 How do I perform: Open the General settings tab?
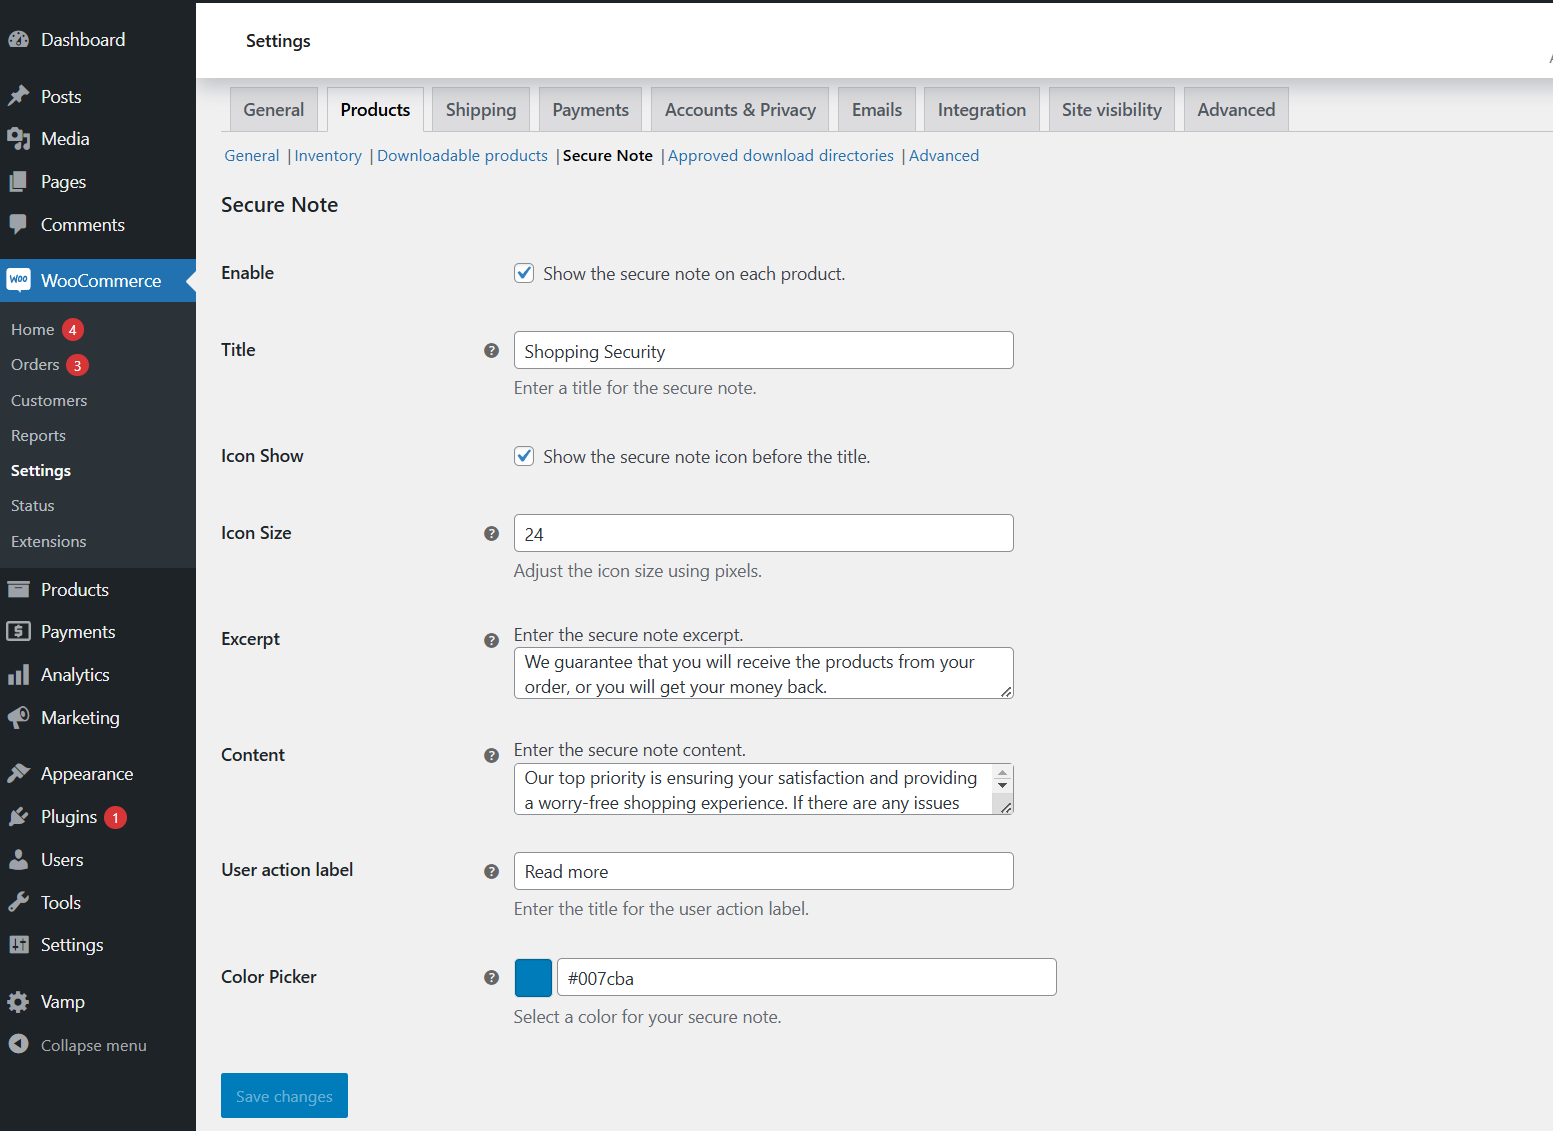click(274, 110)
